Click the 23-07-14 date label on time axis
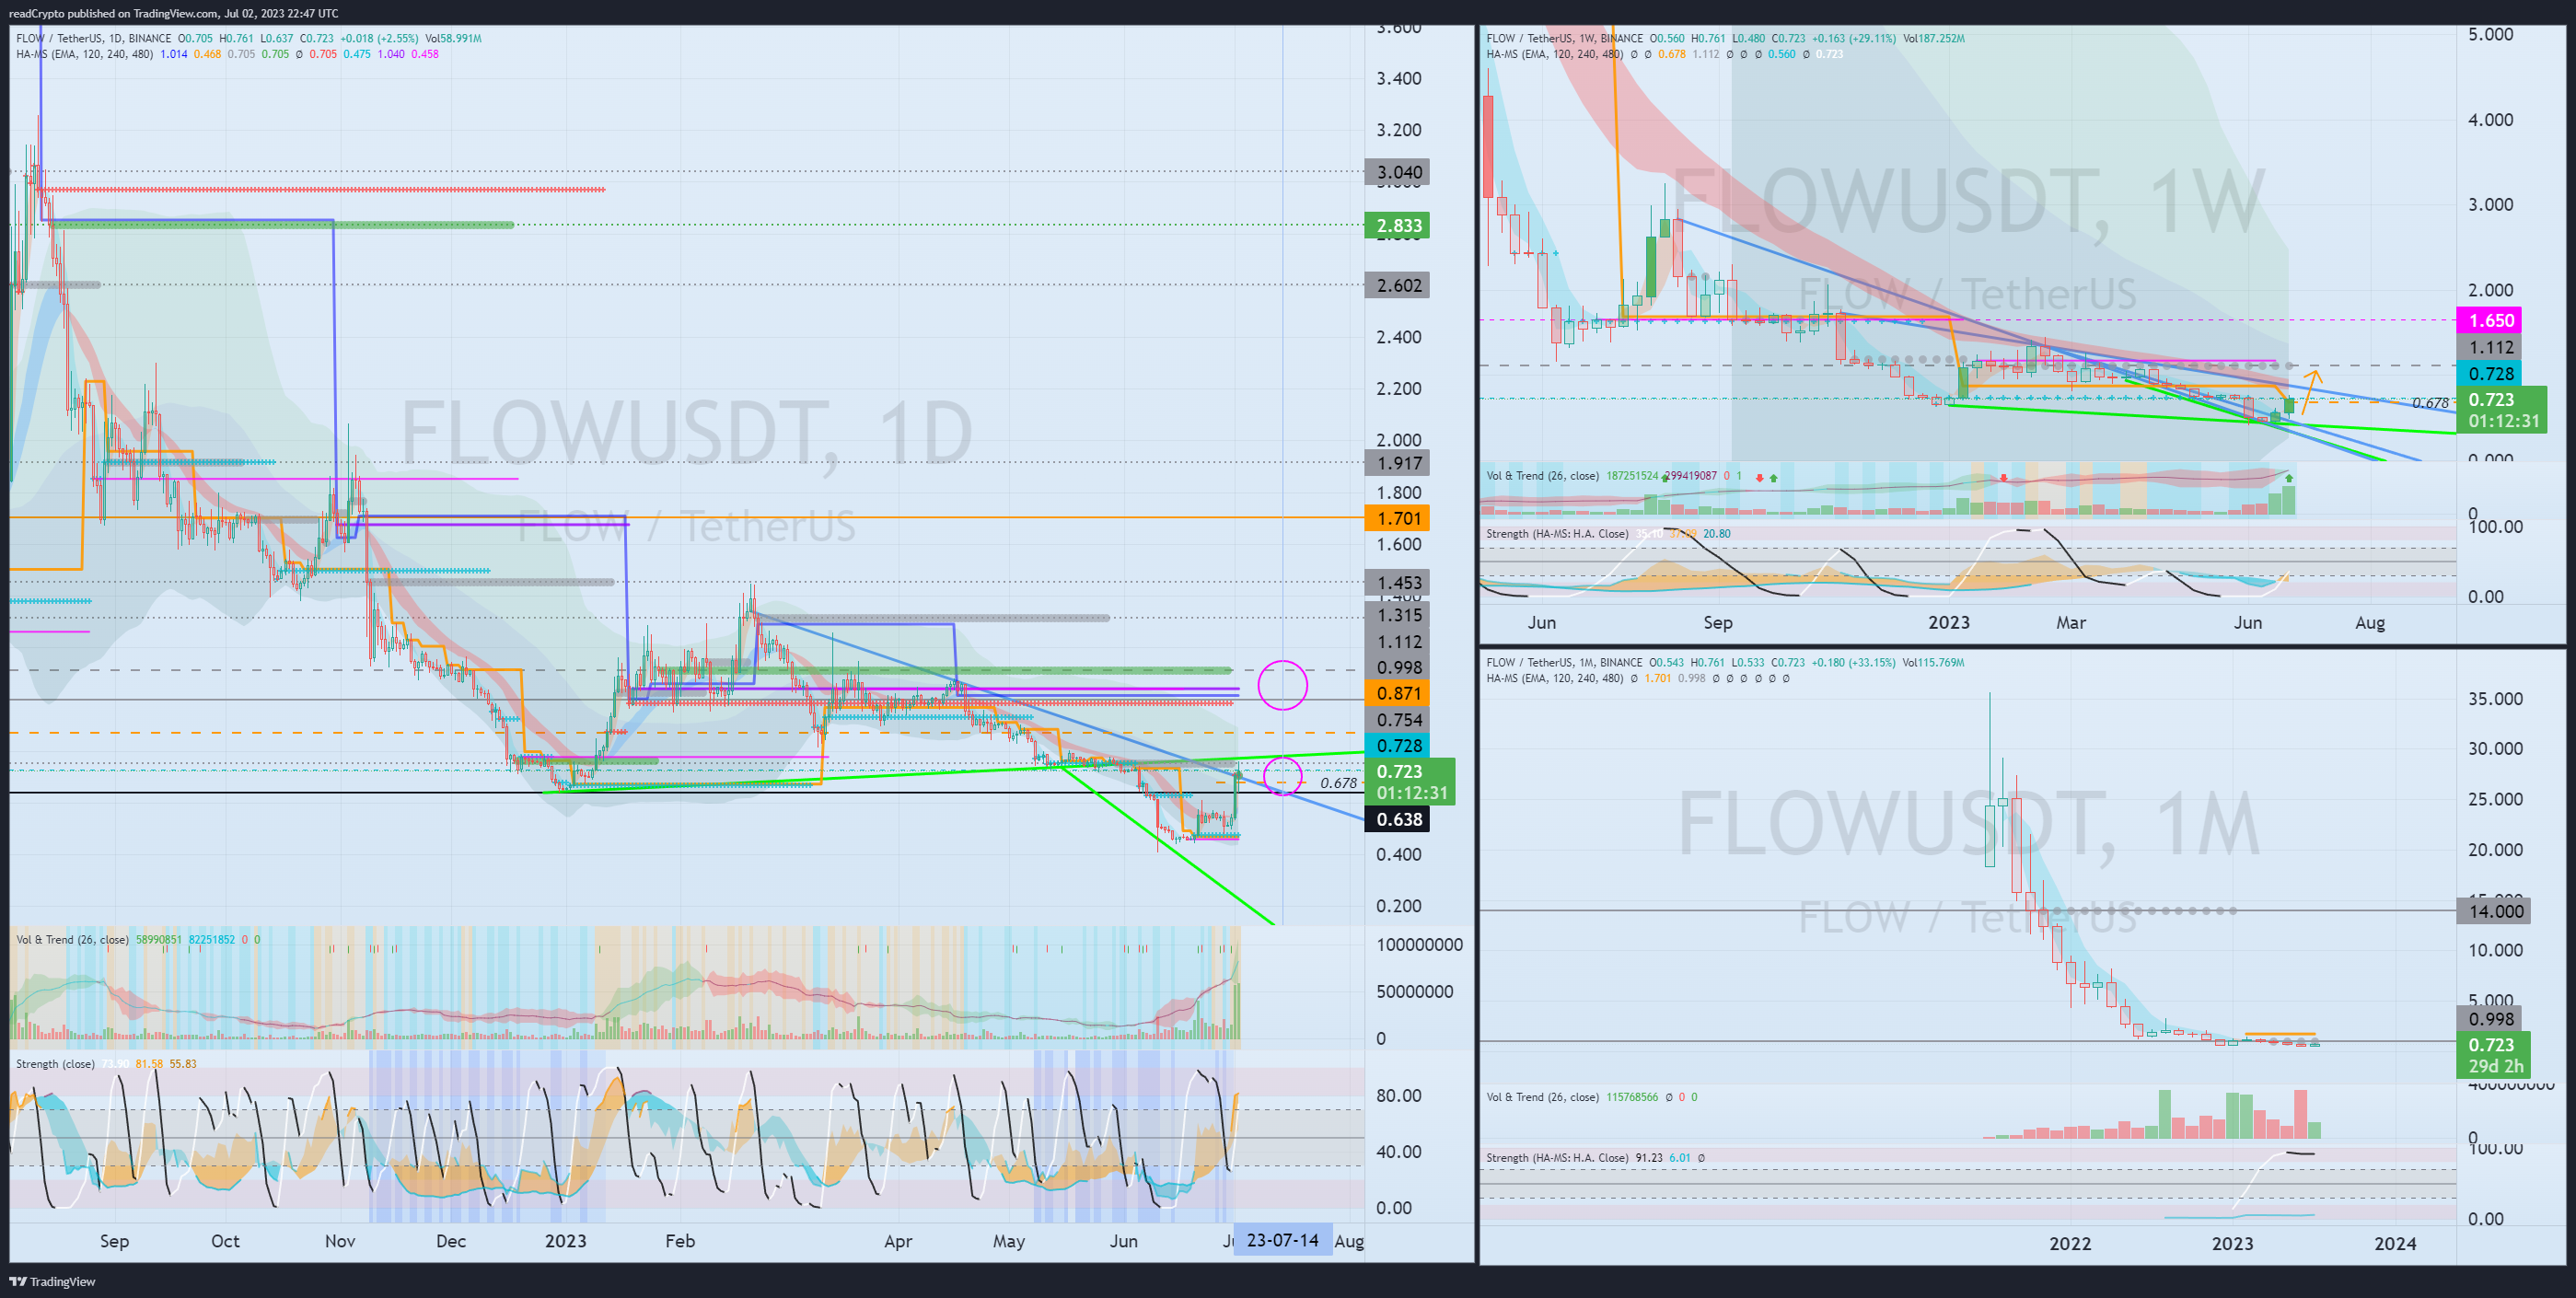This screenshot has width=2576, height=1298. click(1282, 1240)
